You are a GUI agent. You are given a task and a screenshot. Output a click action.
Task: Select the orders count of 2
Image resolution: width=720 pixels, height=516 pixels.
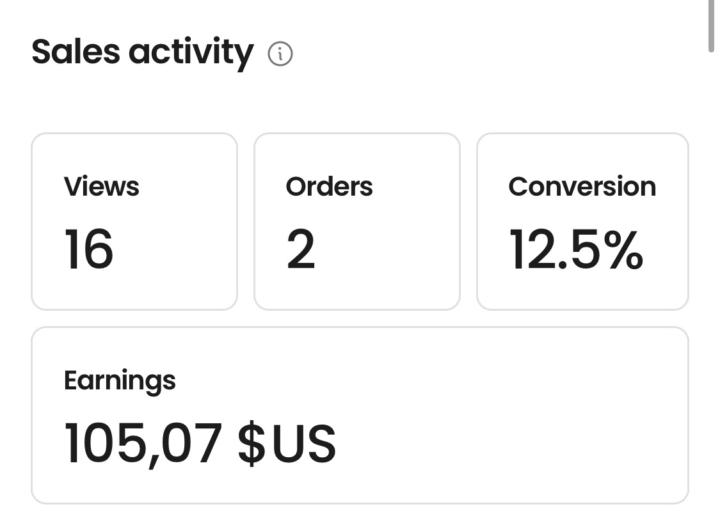[300, 249]
